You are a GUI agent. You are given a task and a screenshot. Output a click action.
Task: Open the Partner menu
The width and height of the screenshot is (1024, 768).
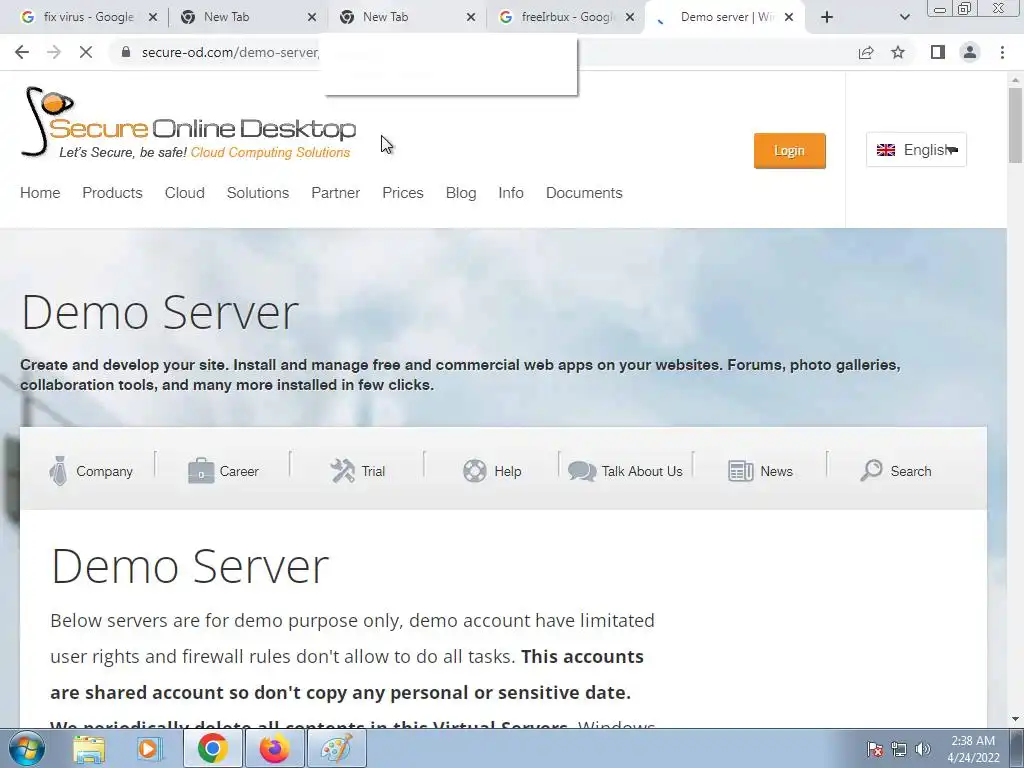(x=336, y=193)
